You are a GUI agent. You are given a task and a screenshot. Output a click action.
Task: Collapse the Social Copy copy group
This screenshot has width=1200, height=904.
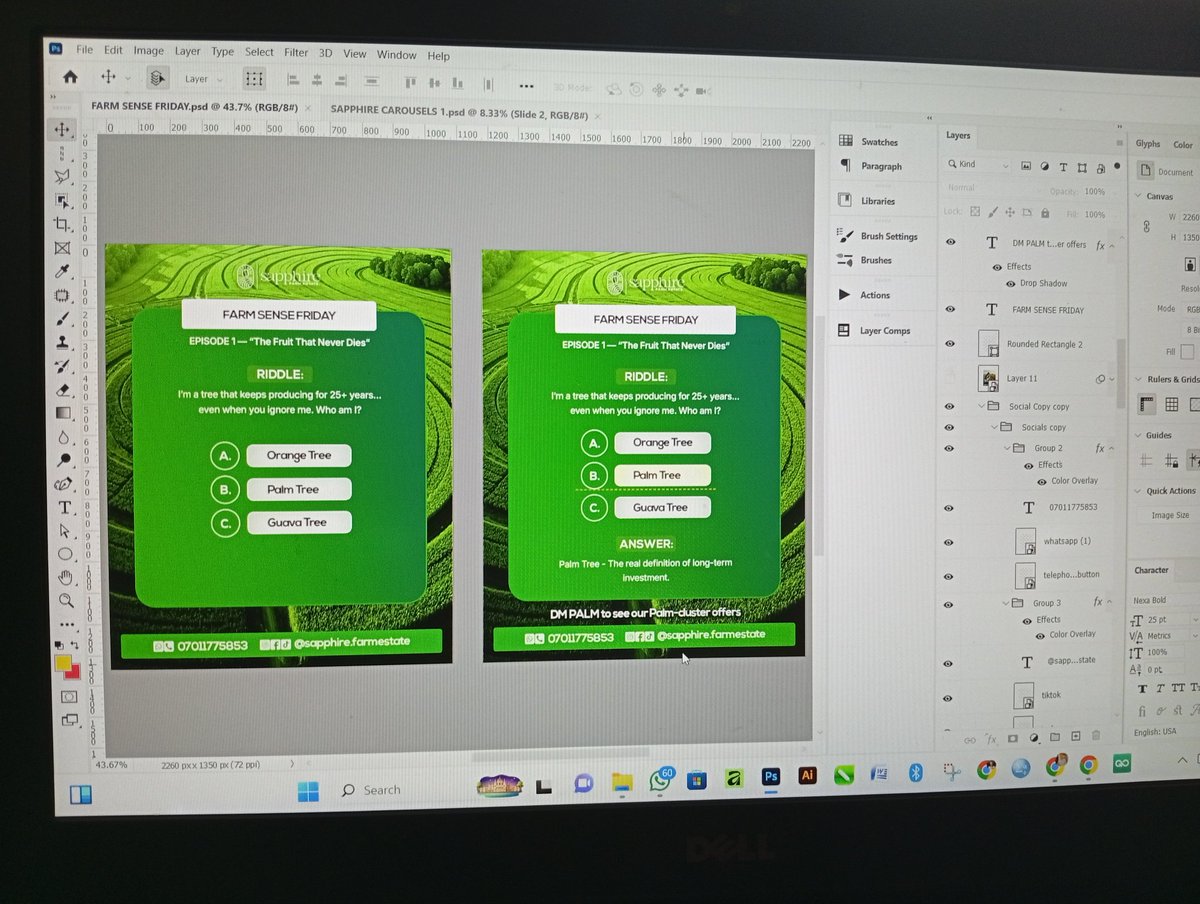[x=982, y=406]
